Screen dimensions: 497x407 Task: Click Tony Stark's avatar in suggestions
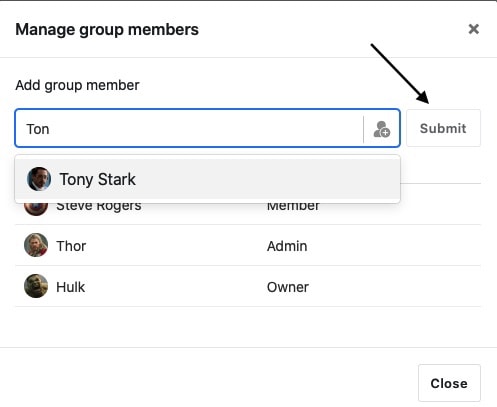pyautogui.click(x=39, y=179)
